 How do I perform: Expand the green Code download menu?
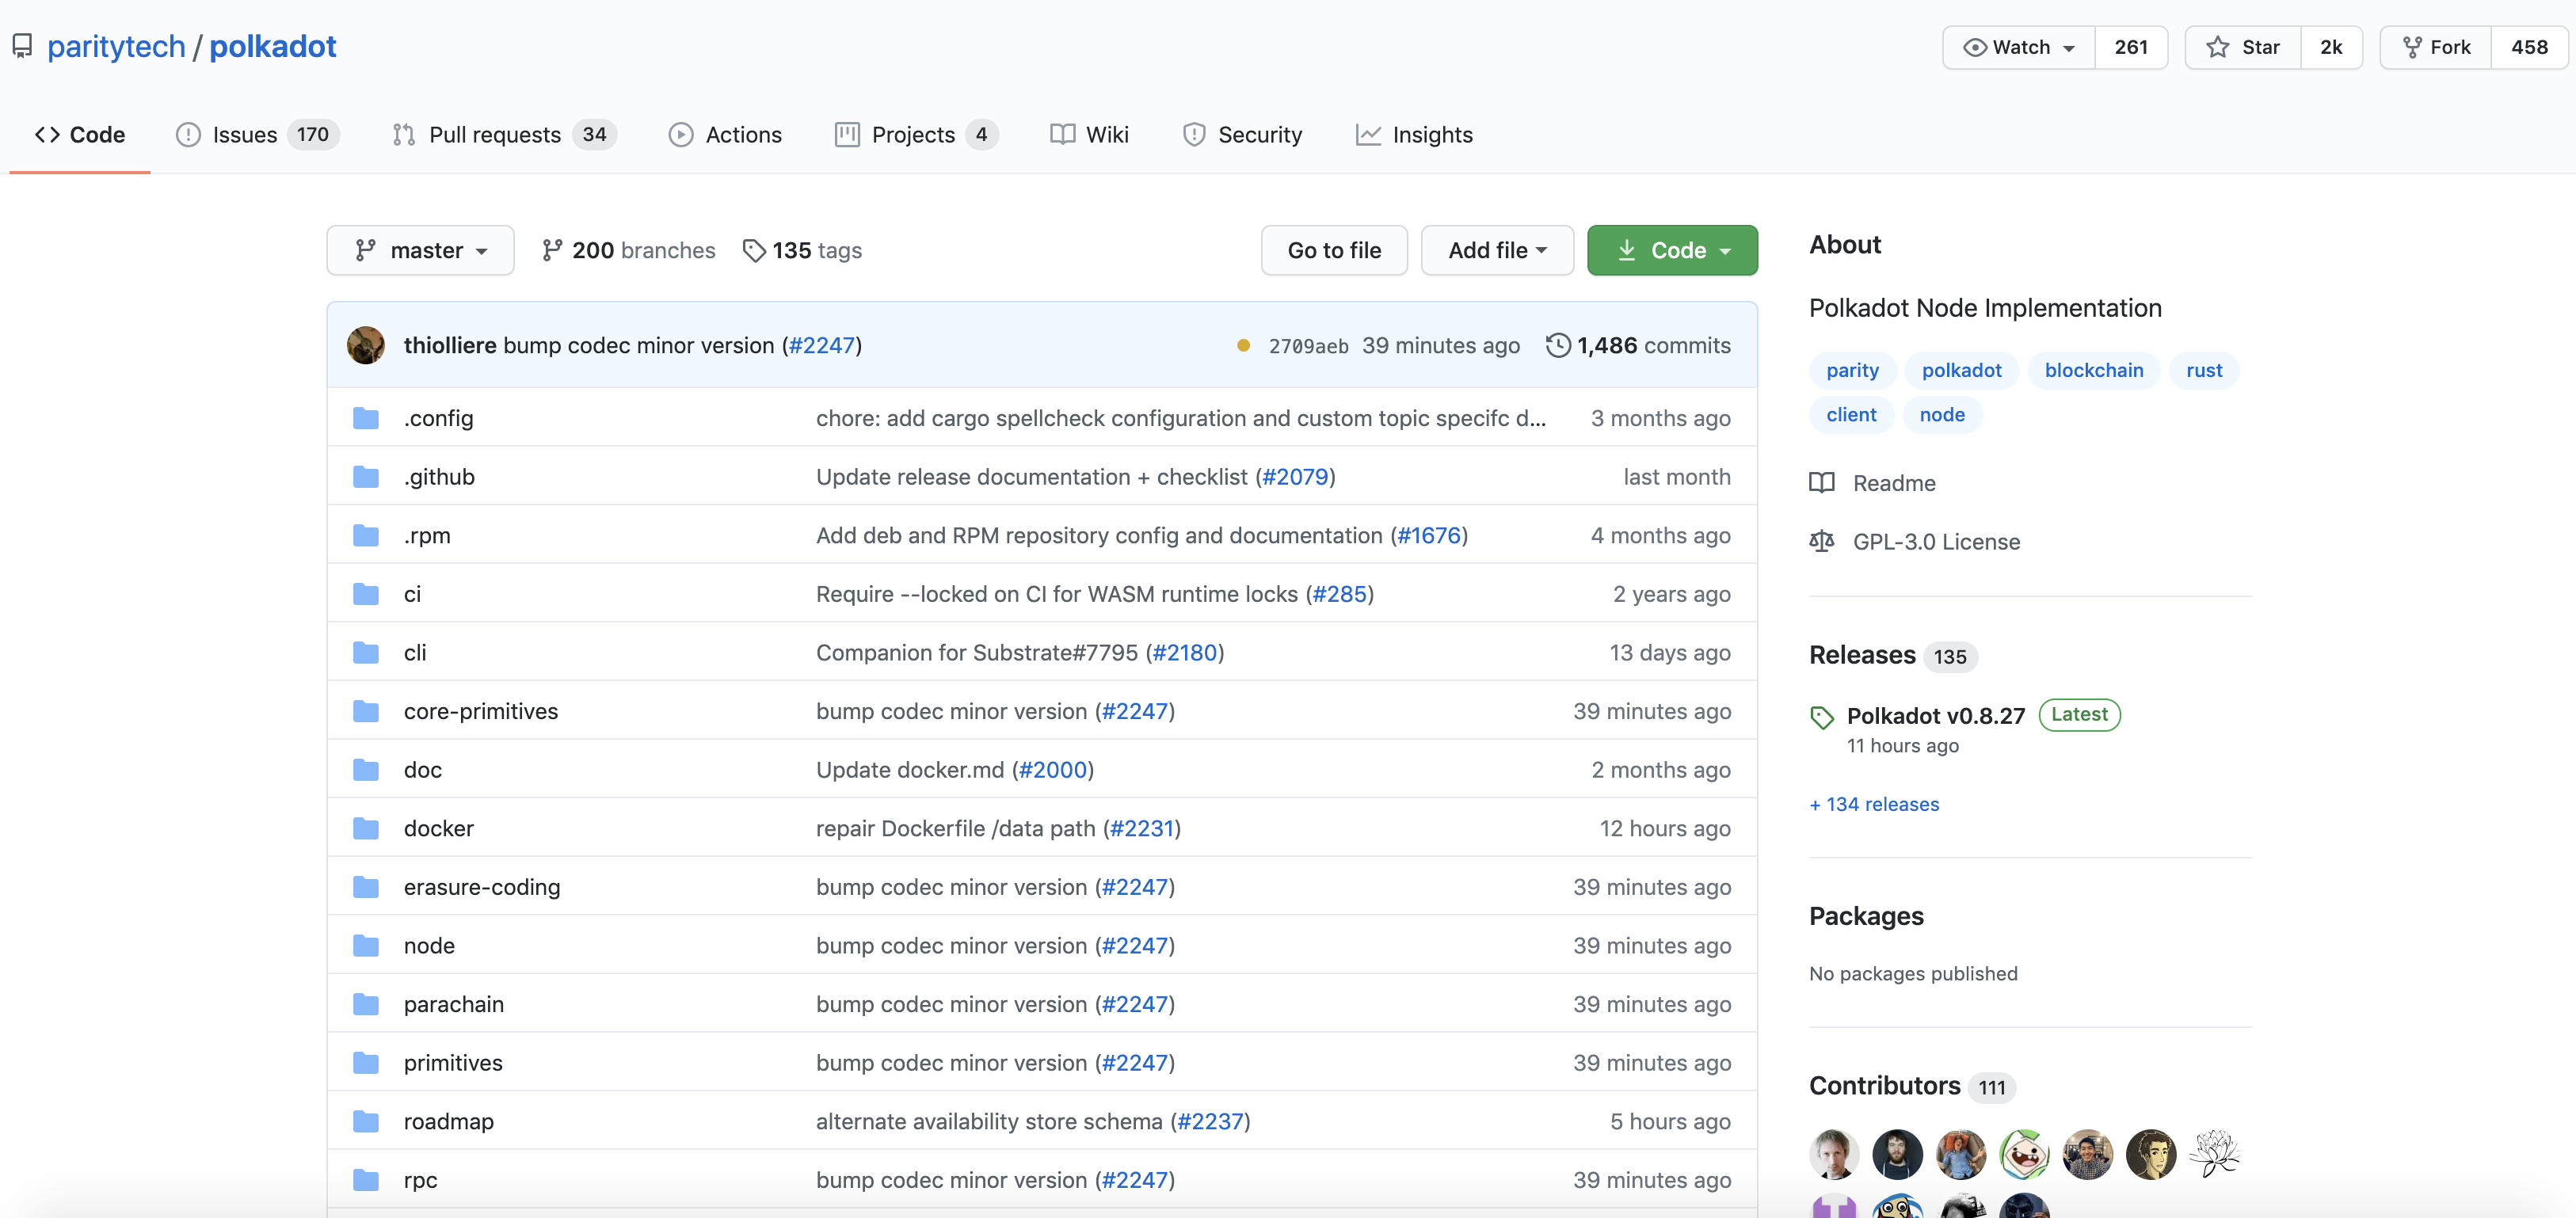click(1671, 250)
